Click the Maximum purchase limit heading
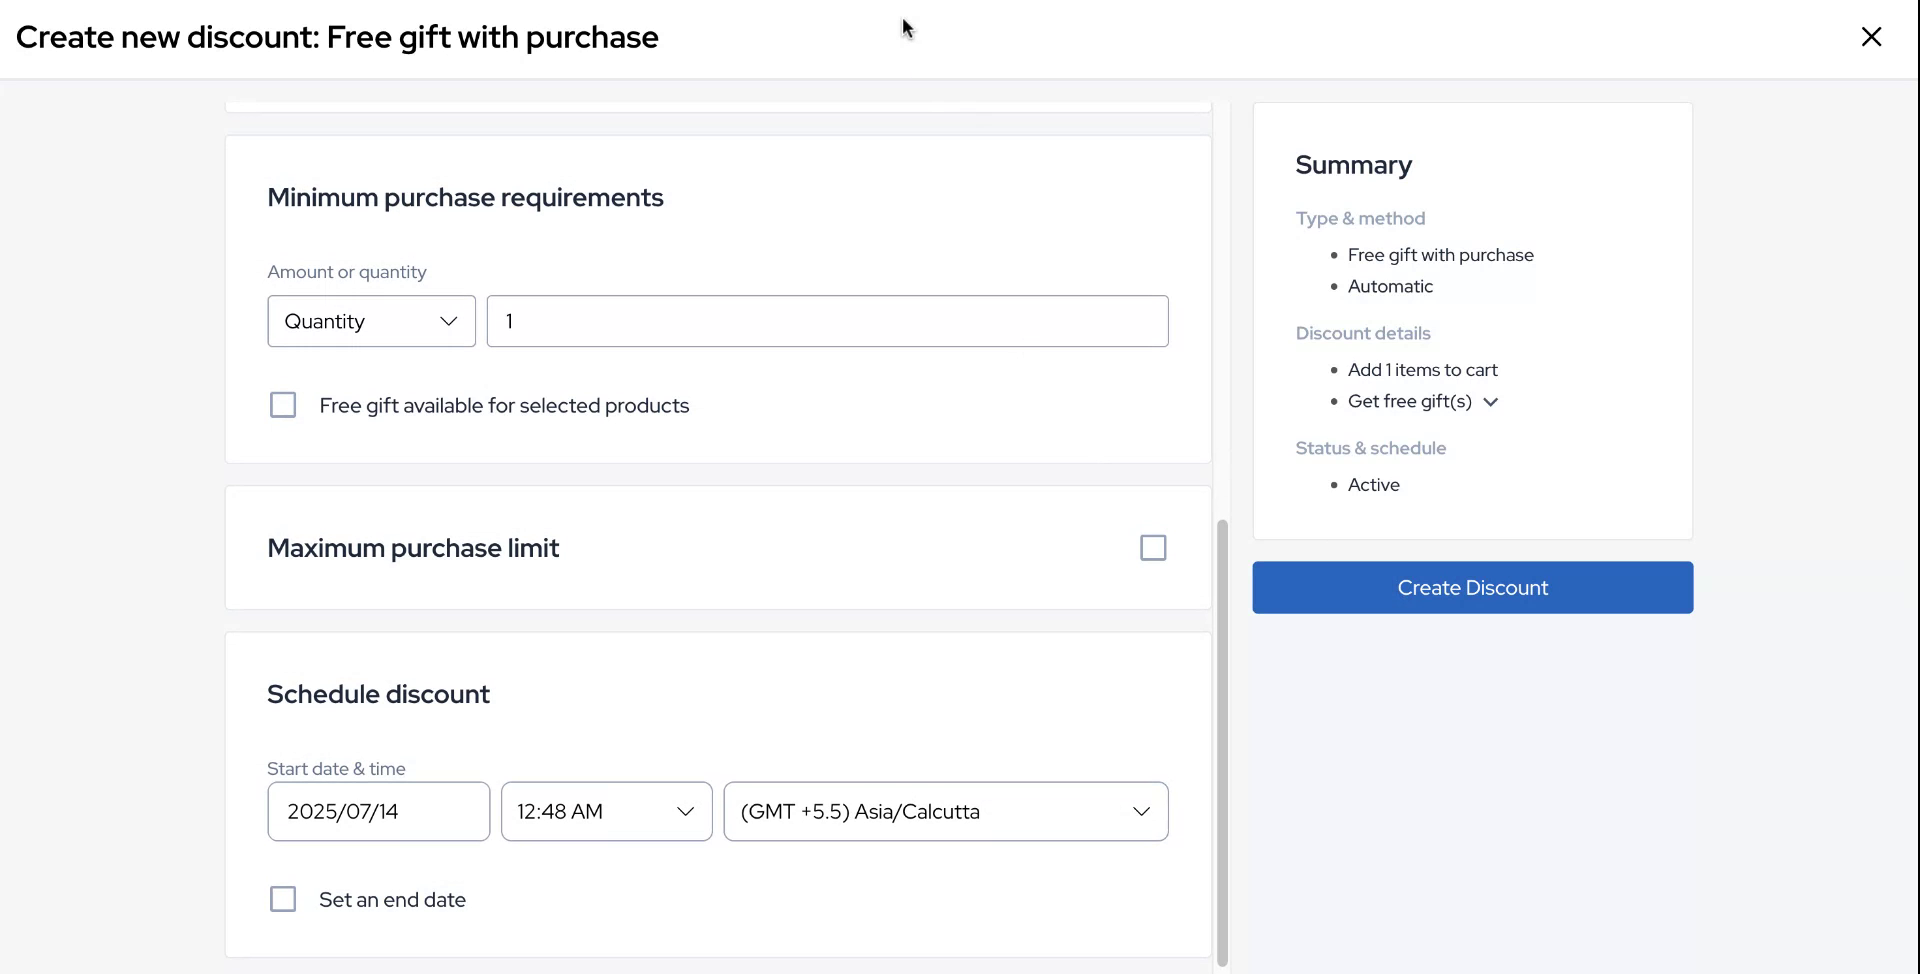 tap(413, 548)
